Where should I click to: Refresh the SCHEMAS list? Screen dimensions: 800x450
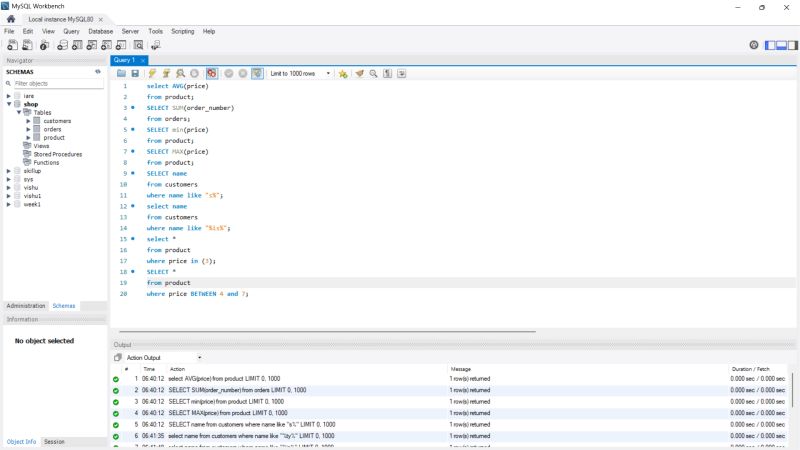pos(97,72)
